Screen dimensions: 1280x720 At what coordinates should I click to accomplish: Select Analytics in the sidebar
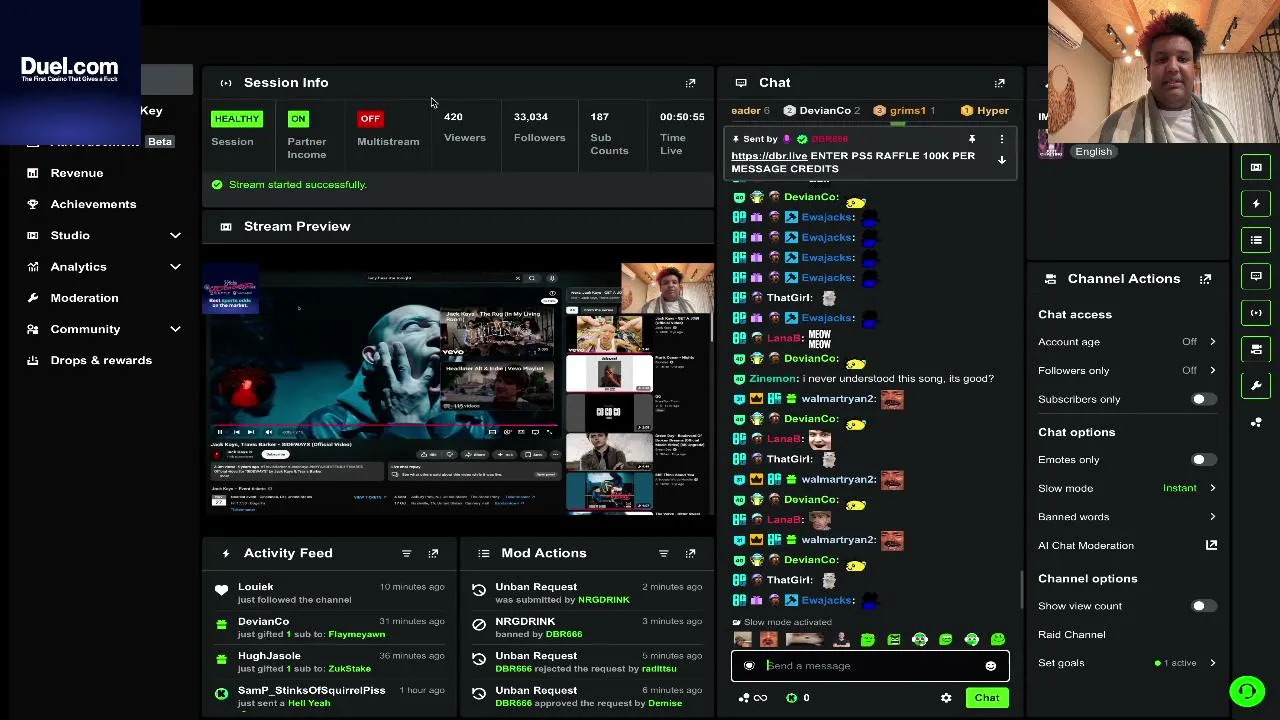78,267
